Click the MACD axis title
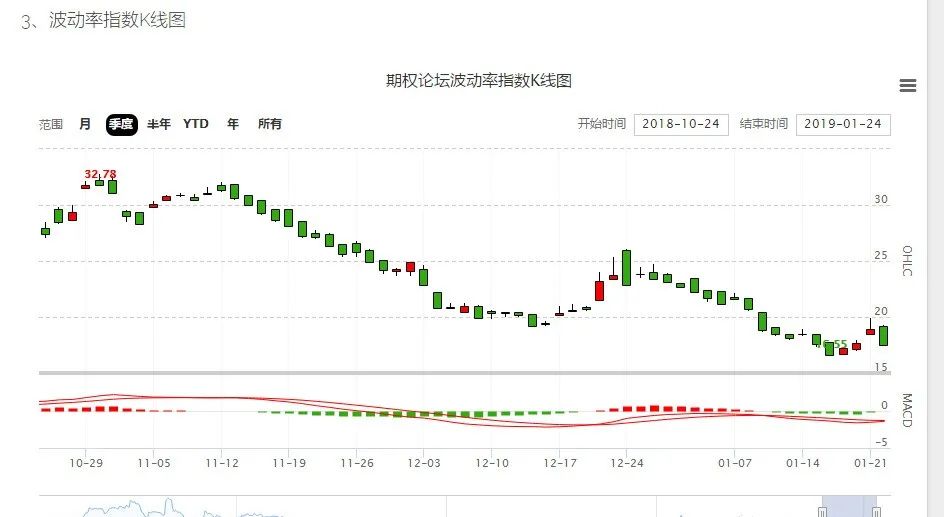 point(907,410)
